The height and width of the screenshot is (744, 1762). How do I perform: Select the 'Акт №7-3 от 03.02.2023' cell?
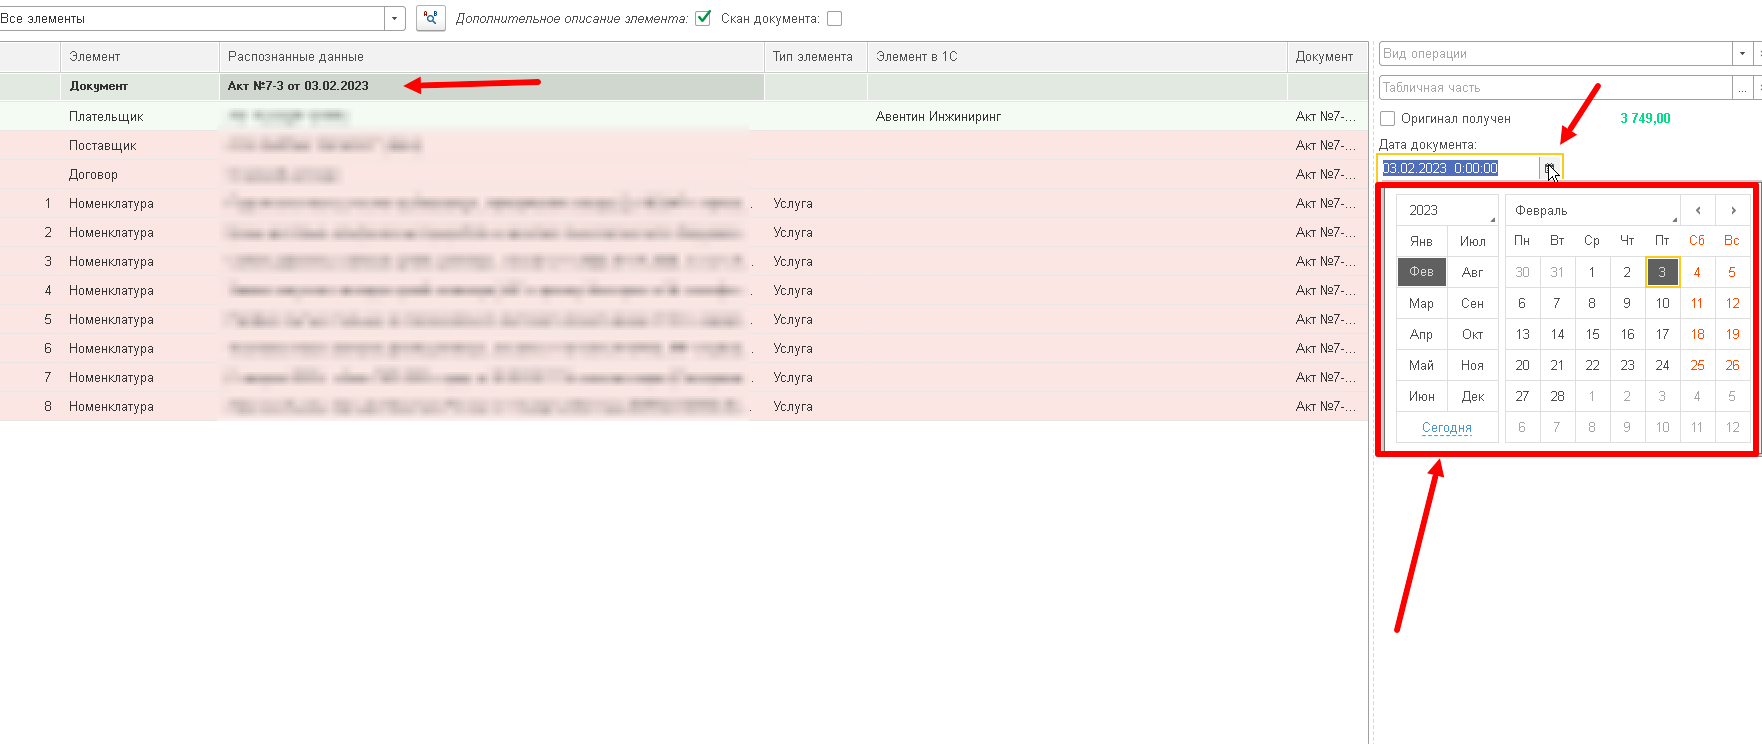[492, 86]
